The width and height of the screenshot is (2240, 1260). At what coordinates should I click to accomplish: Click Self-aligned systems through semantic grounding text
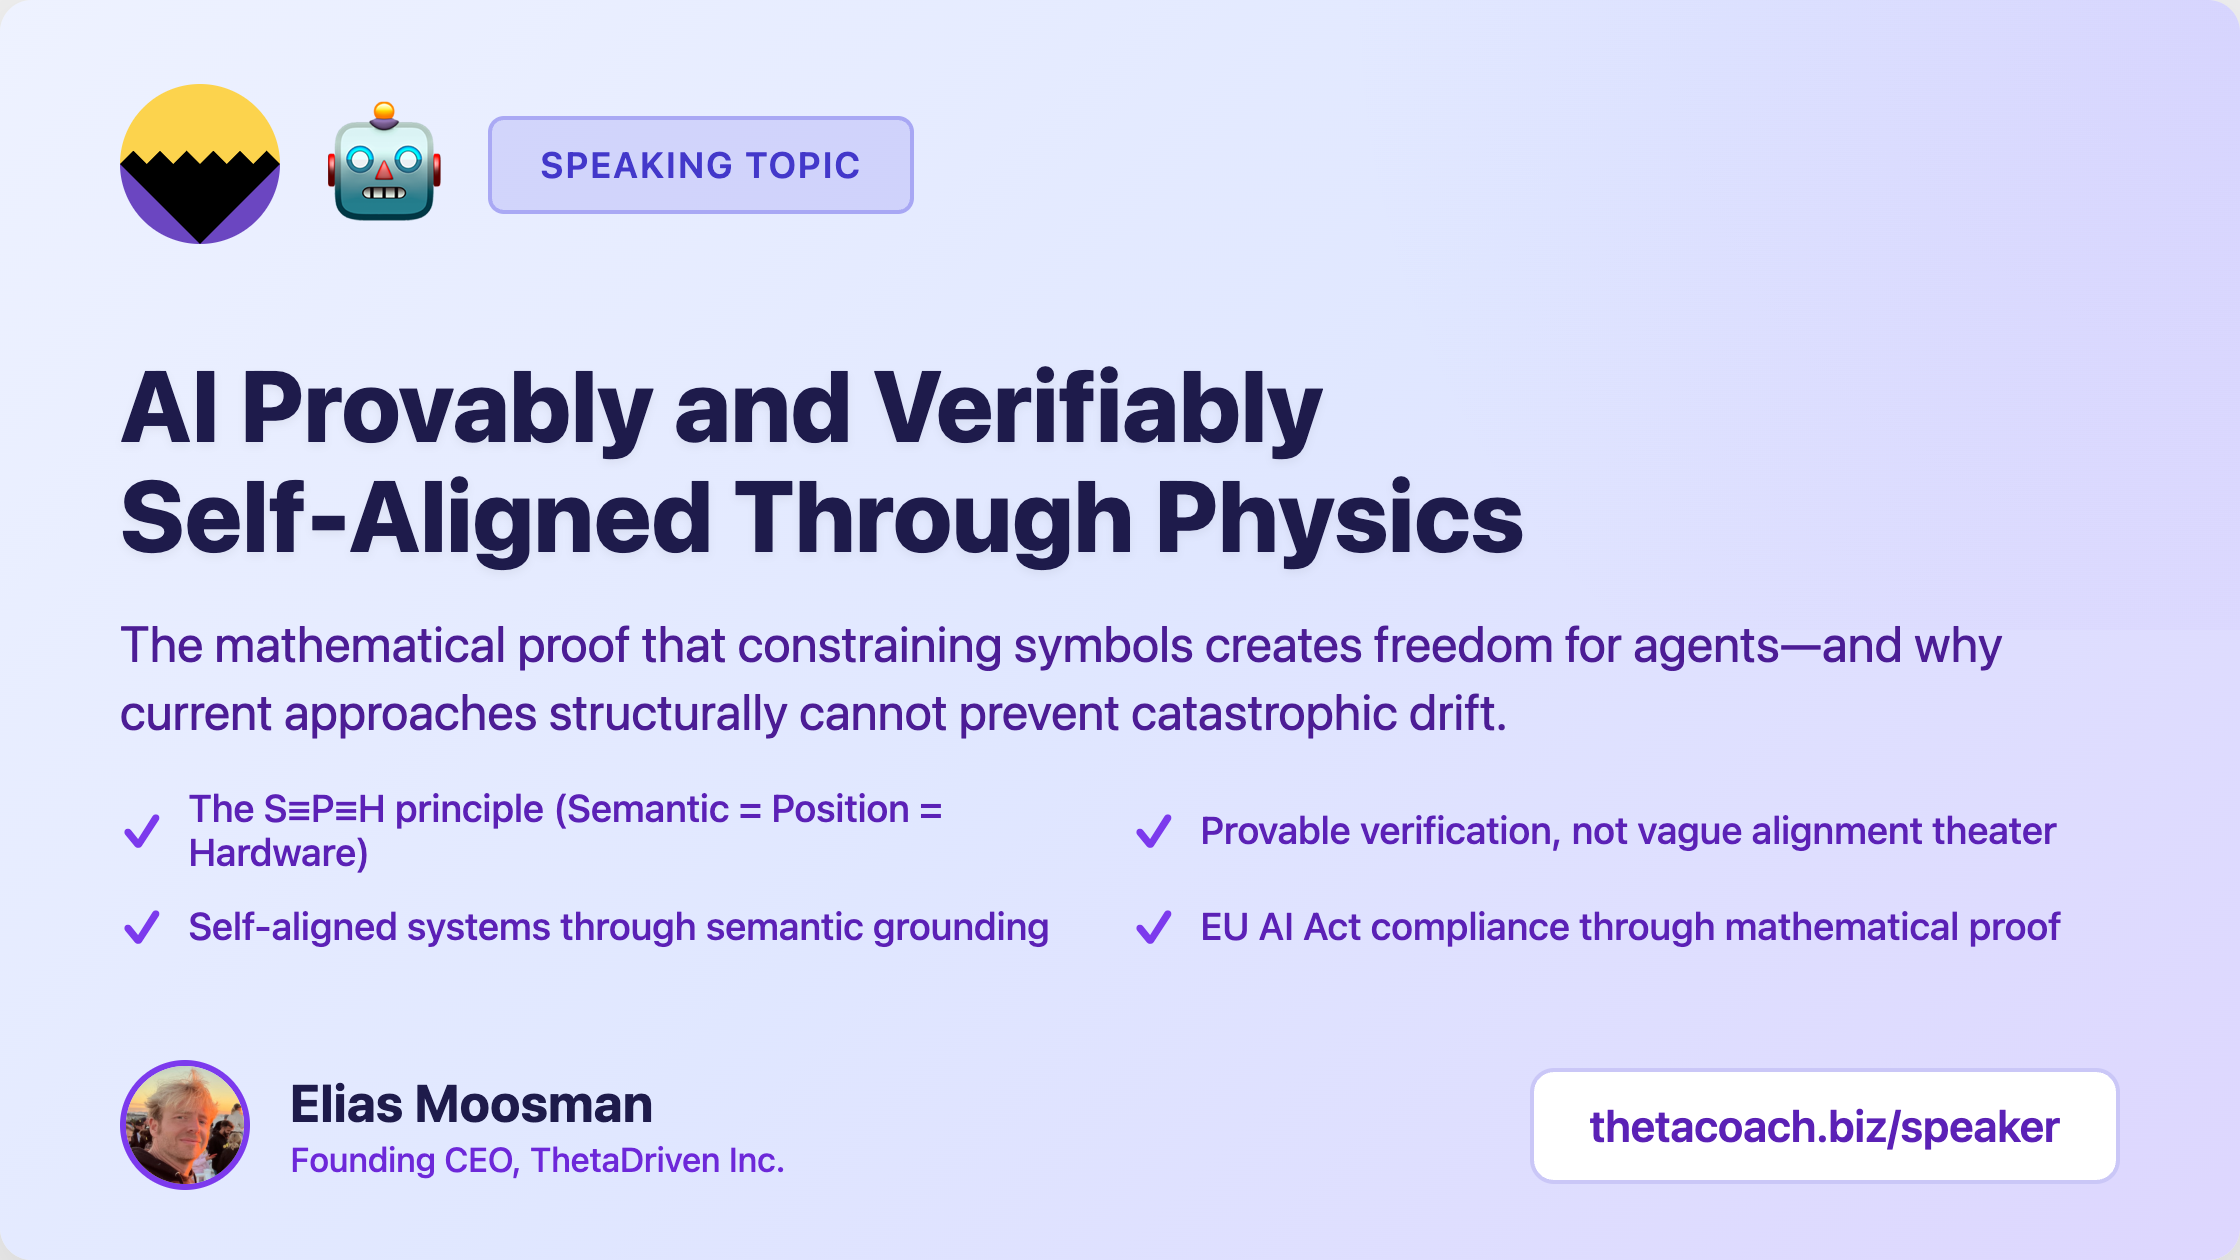(x=618, y=927)
